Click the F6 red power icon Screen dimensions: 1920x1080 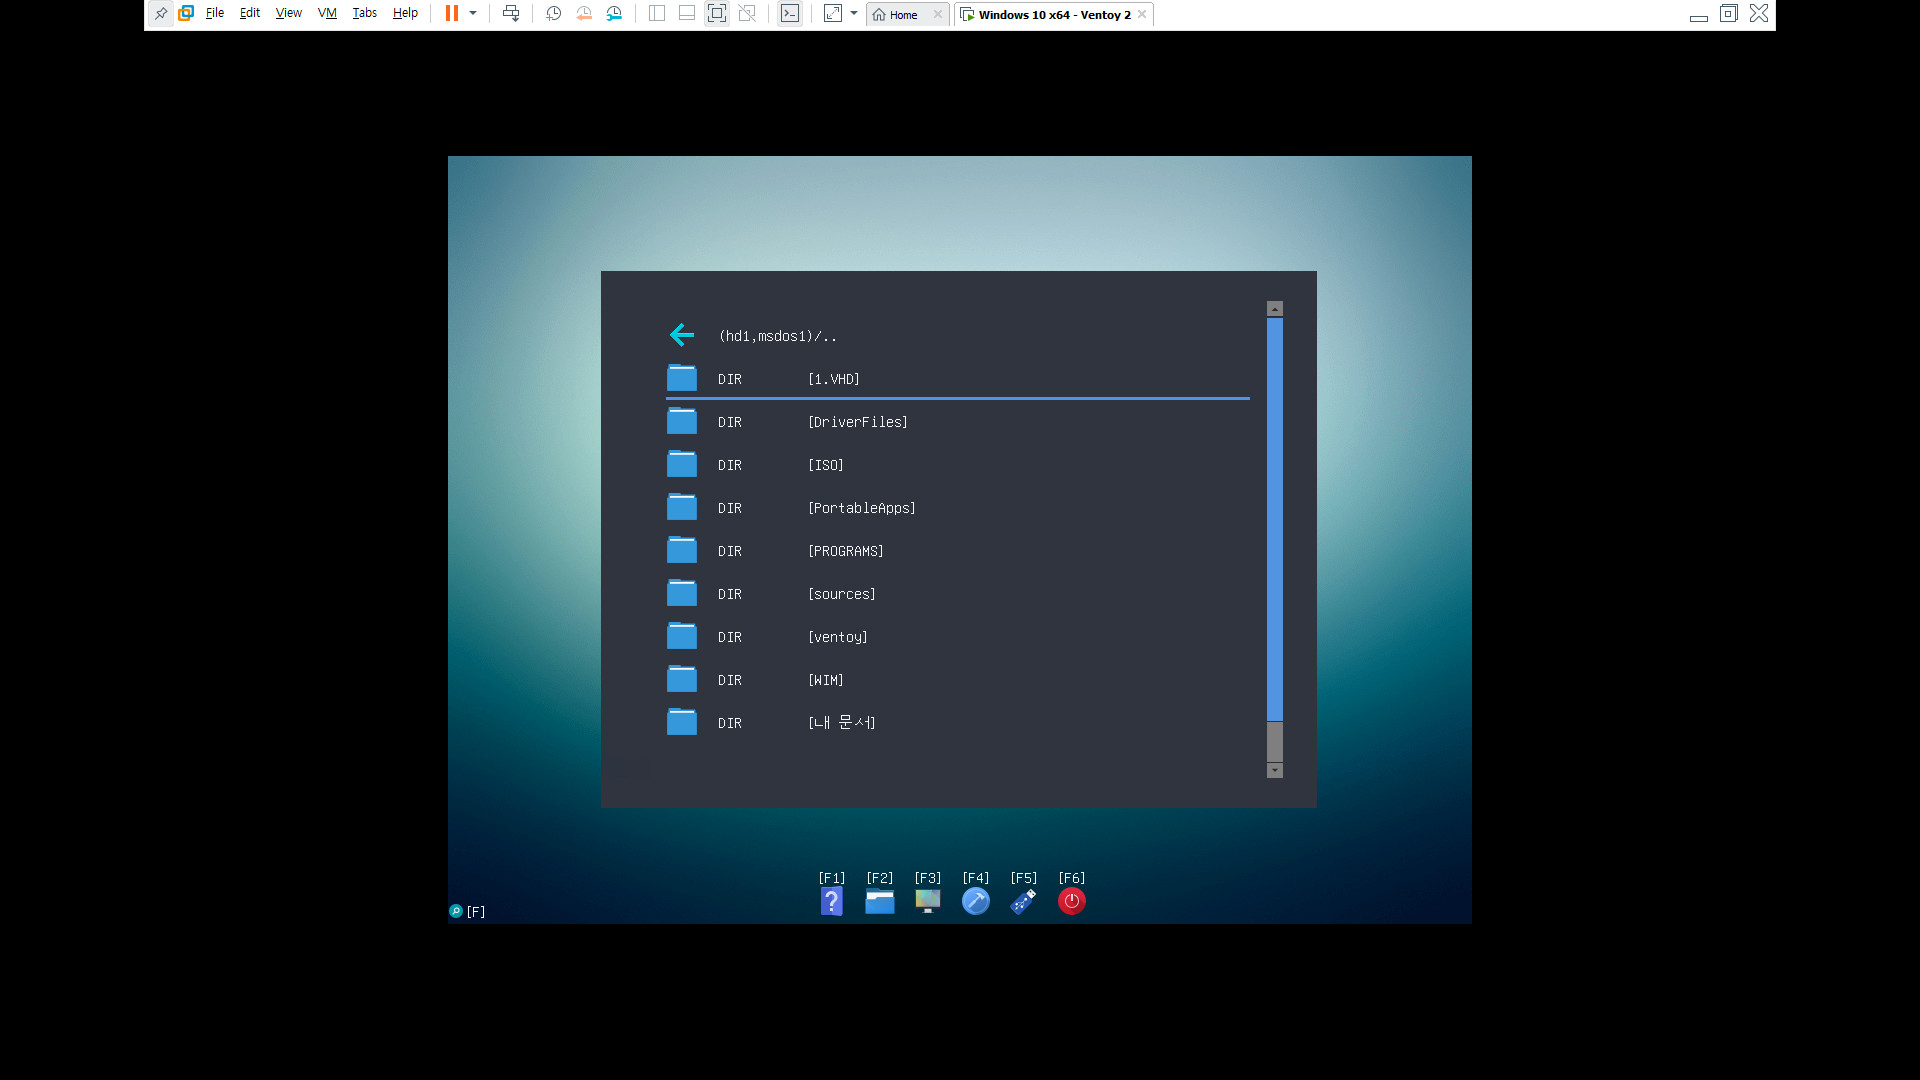[1072, 901]
